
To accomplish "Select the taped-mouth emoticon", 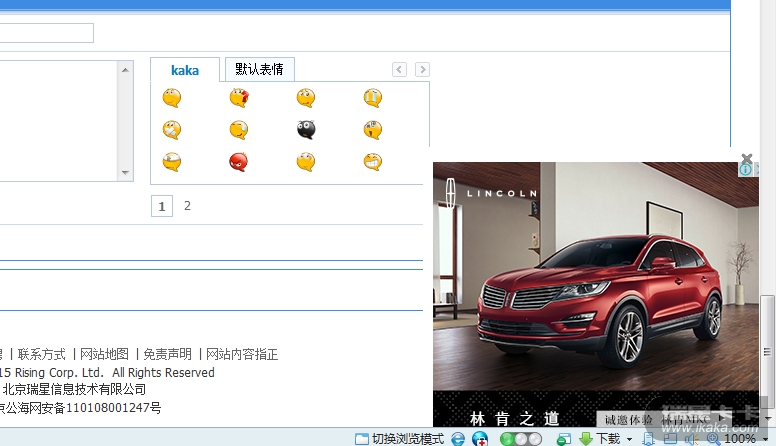I will [172, 130].
